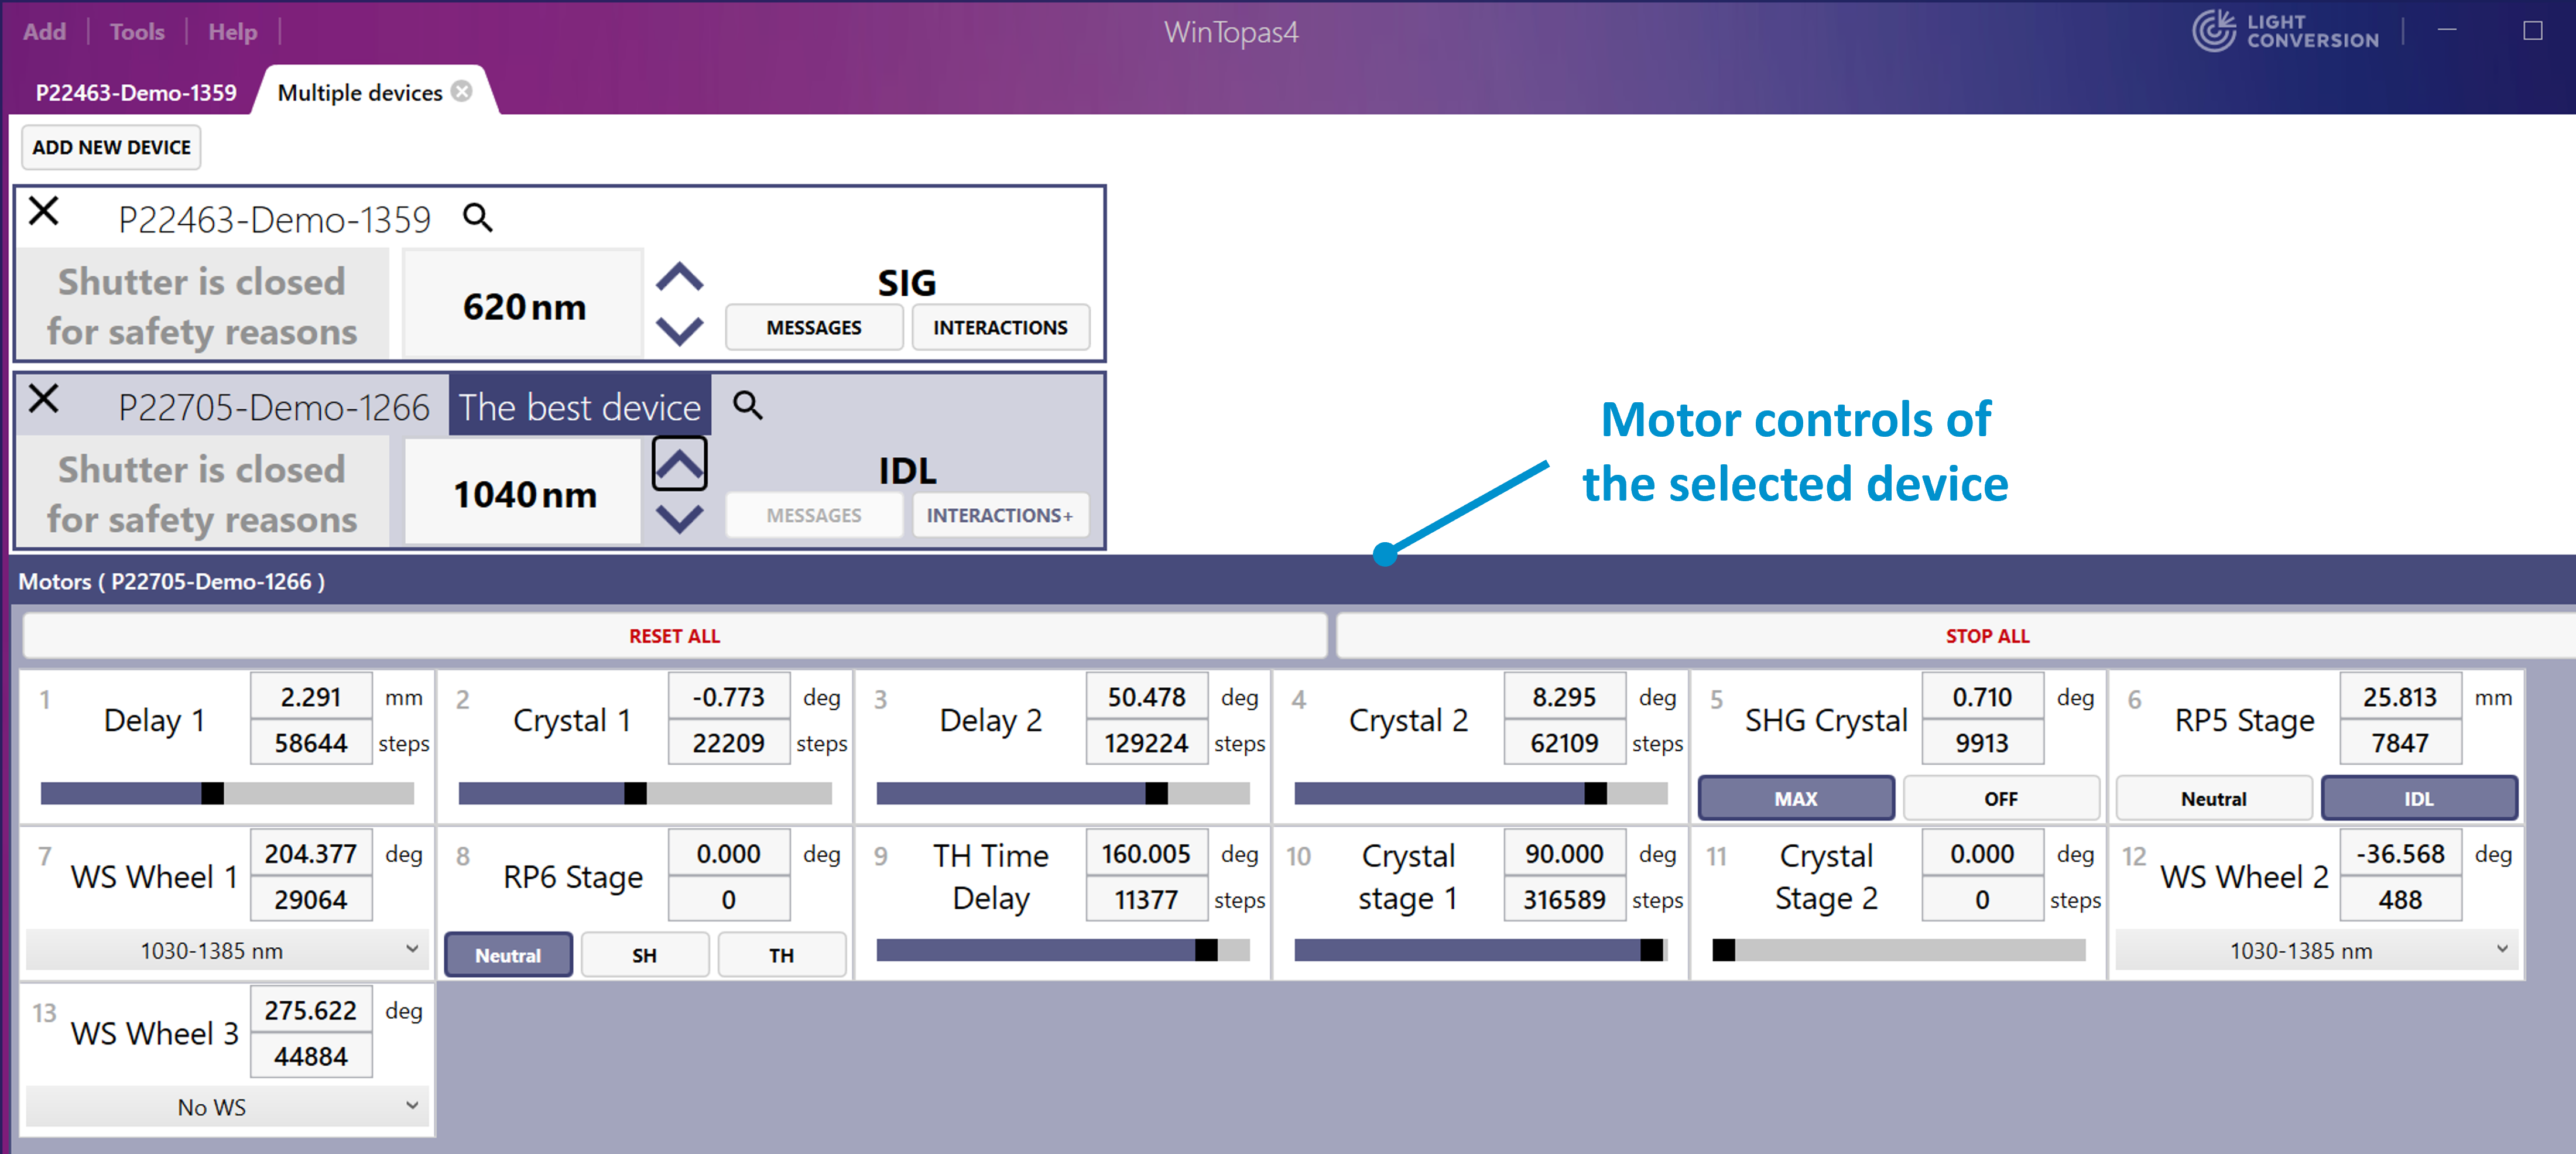This screenshot has width=2576, height=1154.
Task: Click the Light Conversion logo
Action: pos(2286,31)
